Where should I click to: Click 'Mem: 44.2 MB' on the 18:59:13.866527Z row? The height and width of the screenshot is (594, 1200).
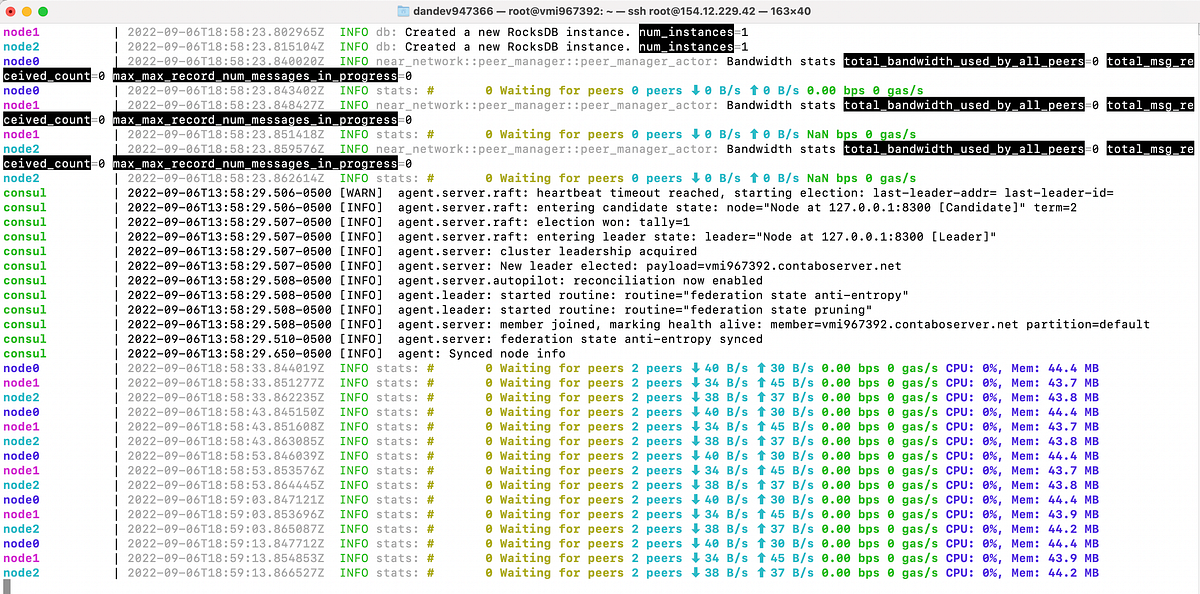[x=1055, y=572]
